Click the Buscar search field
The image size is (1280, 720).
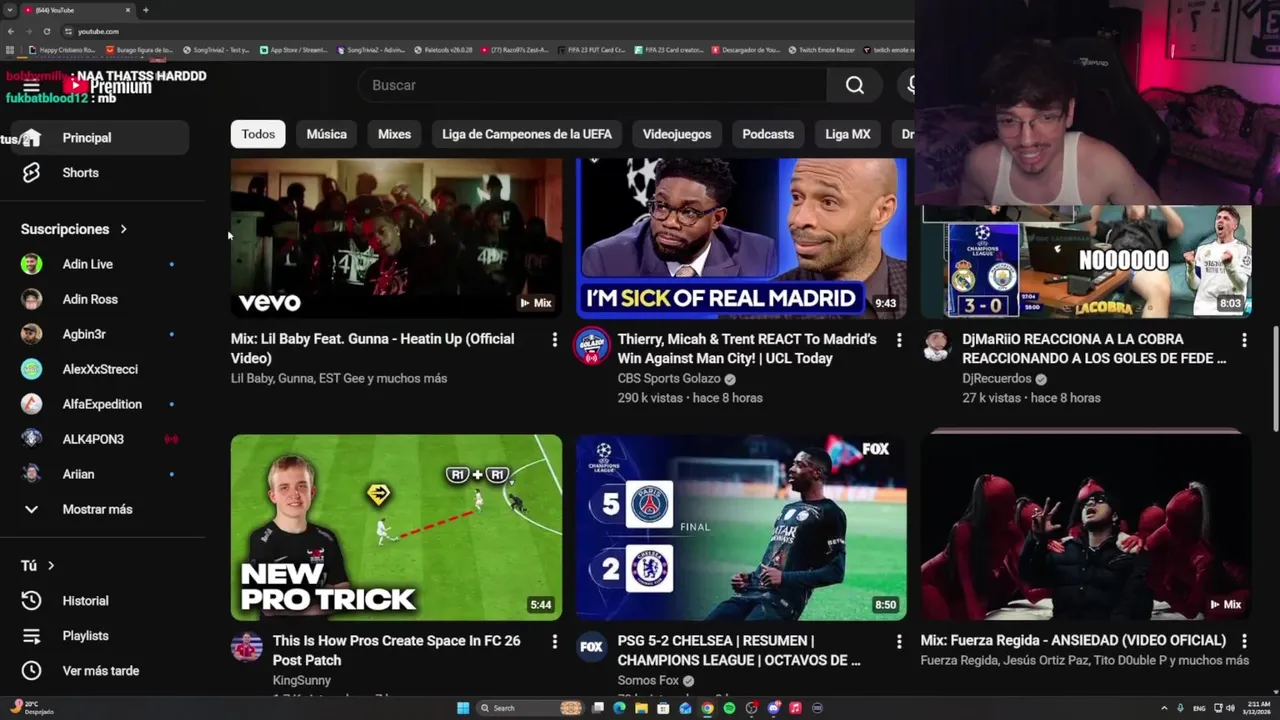(592, 85)
